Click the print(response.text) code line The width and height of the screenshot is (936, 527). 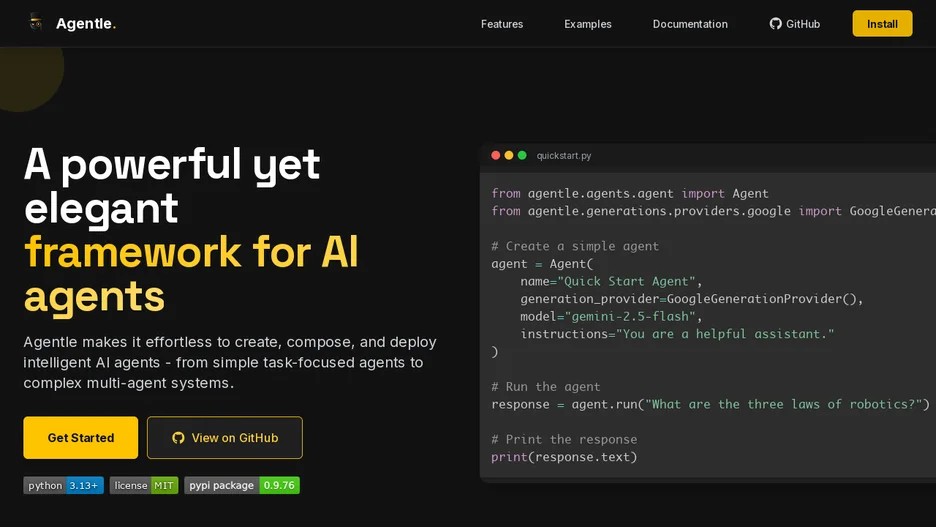point(564,457)
